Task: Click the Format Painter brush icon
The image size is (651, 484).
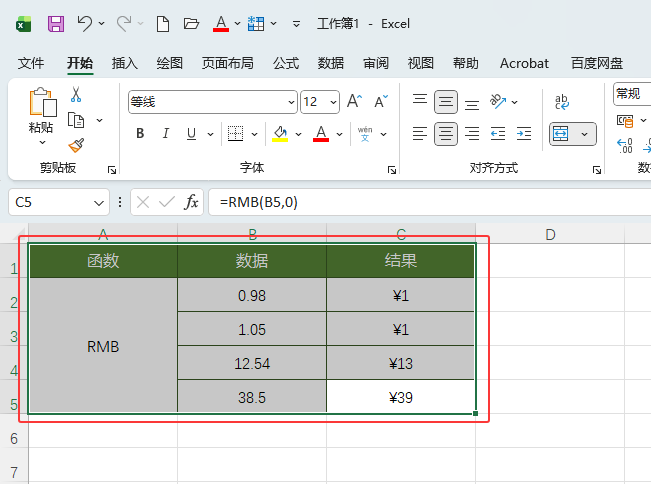Action: 76,145
